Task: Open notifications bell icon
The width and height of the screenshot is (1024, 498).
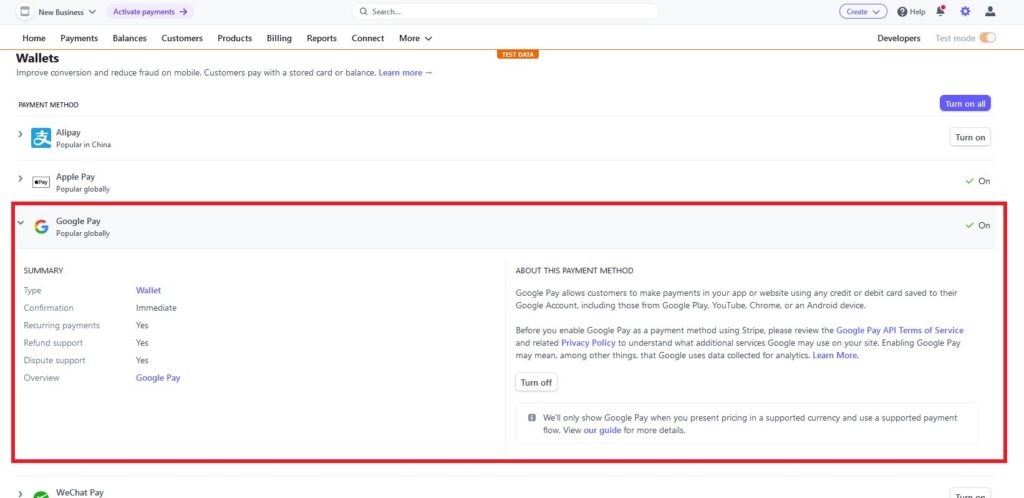Action: pyautogui.click(x=940, y=11)
